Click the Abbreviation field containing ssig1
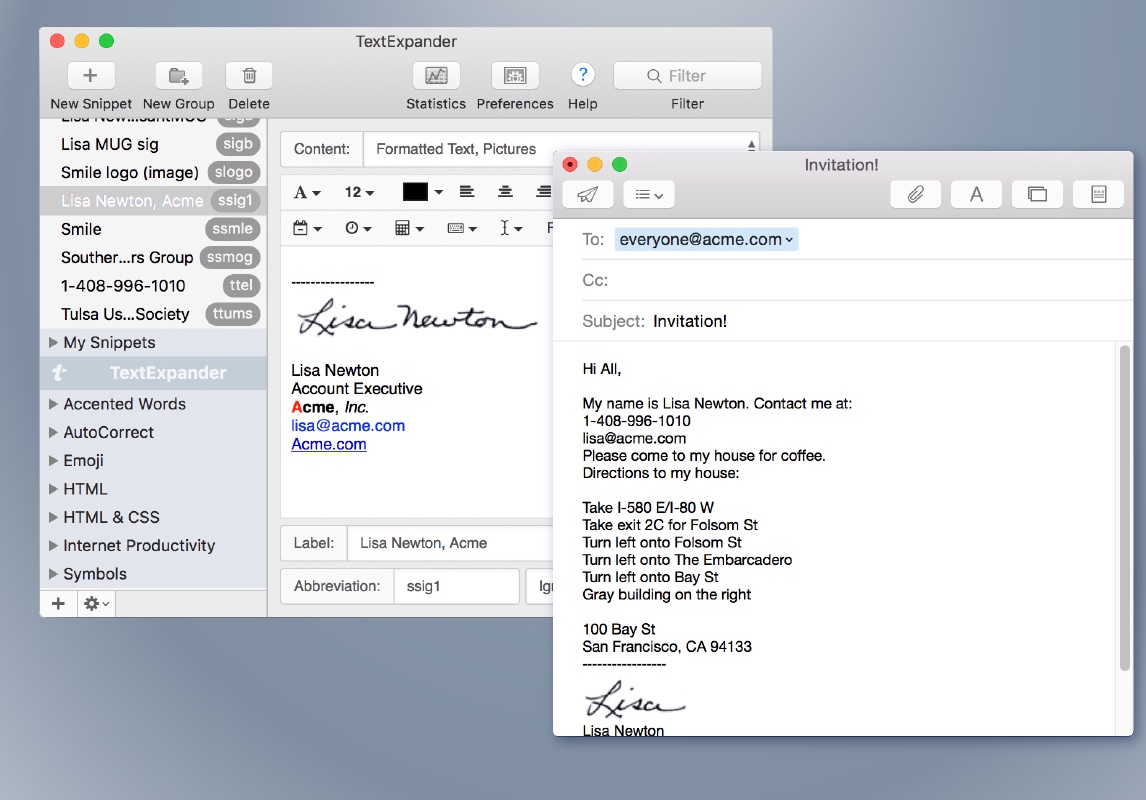1146x800 pixels. click(x=456, y=586)
